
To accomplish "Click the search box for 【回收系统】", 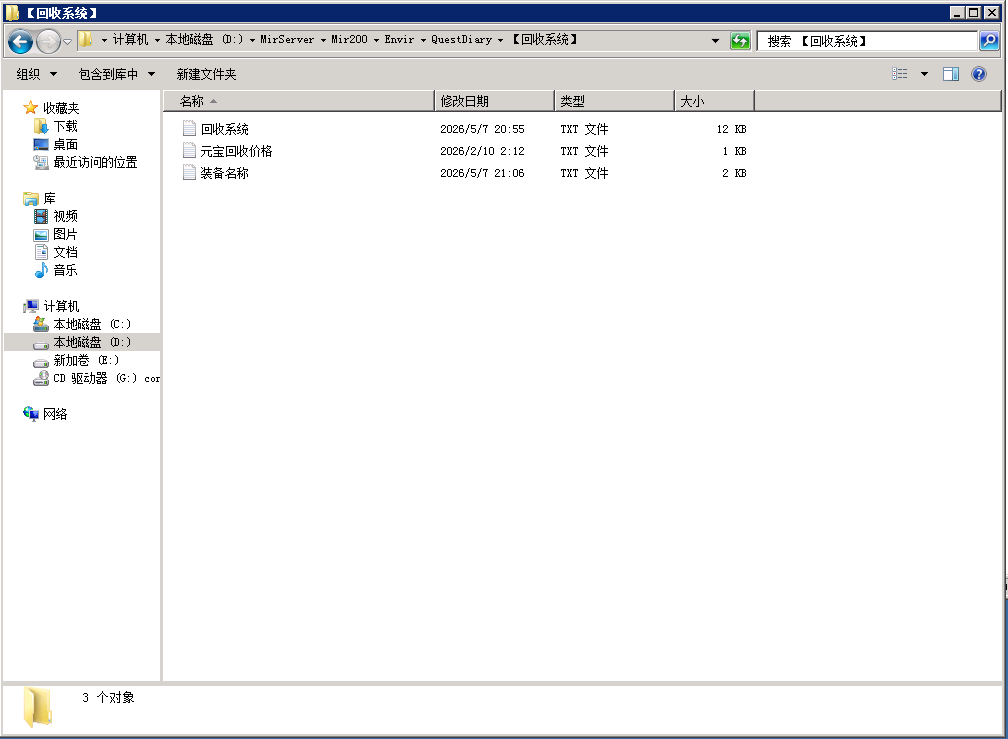I will tap(867, 41).
